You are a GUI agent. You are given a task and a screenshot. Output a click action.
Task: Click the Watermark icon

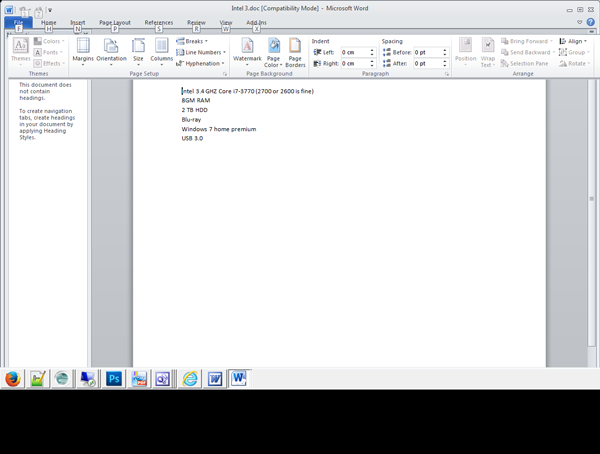coord(247,51)
